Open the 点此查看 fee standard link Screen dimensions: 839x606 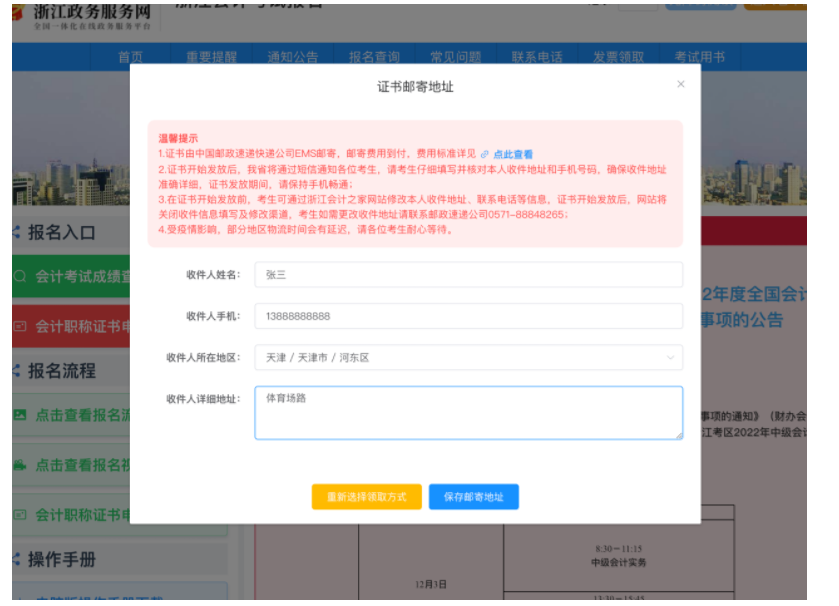(513, 155)
